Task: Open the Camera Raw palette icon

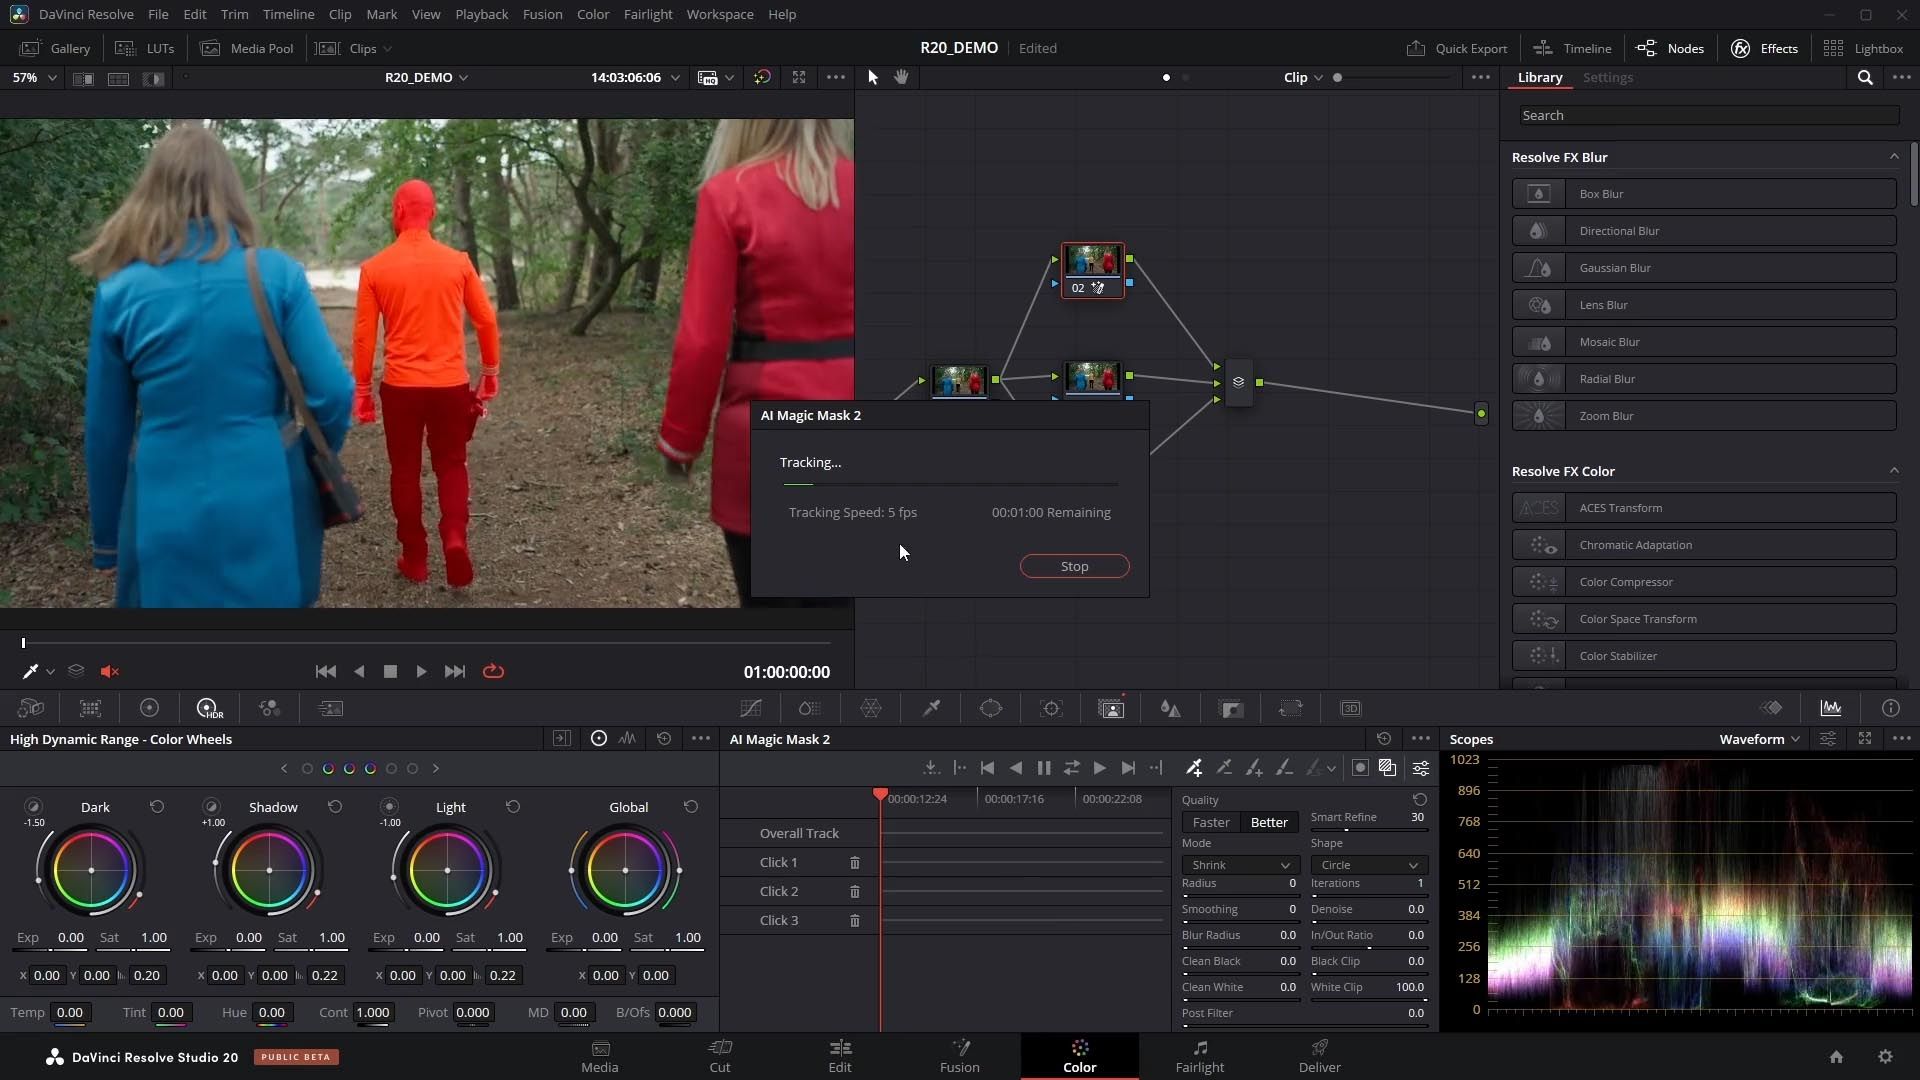Action: pos(31,708)
